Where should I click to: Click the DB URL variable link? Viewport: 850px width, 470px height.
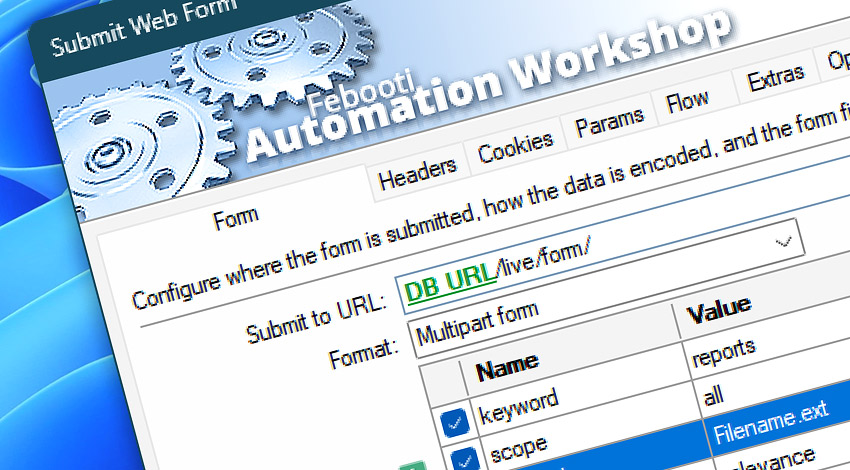point(450,283)
